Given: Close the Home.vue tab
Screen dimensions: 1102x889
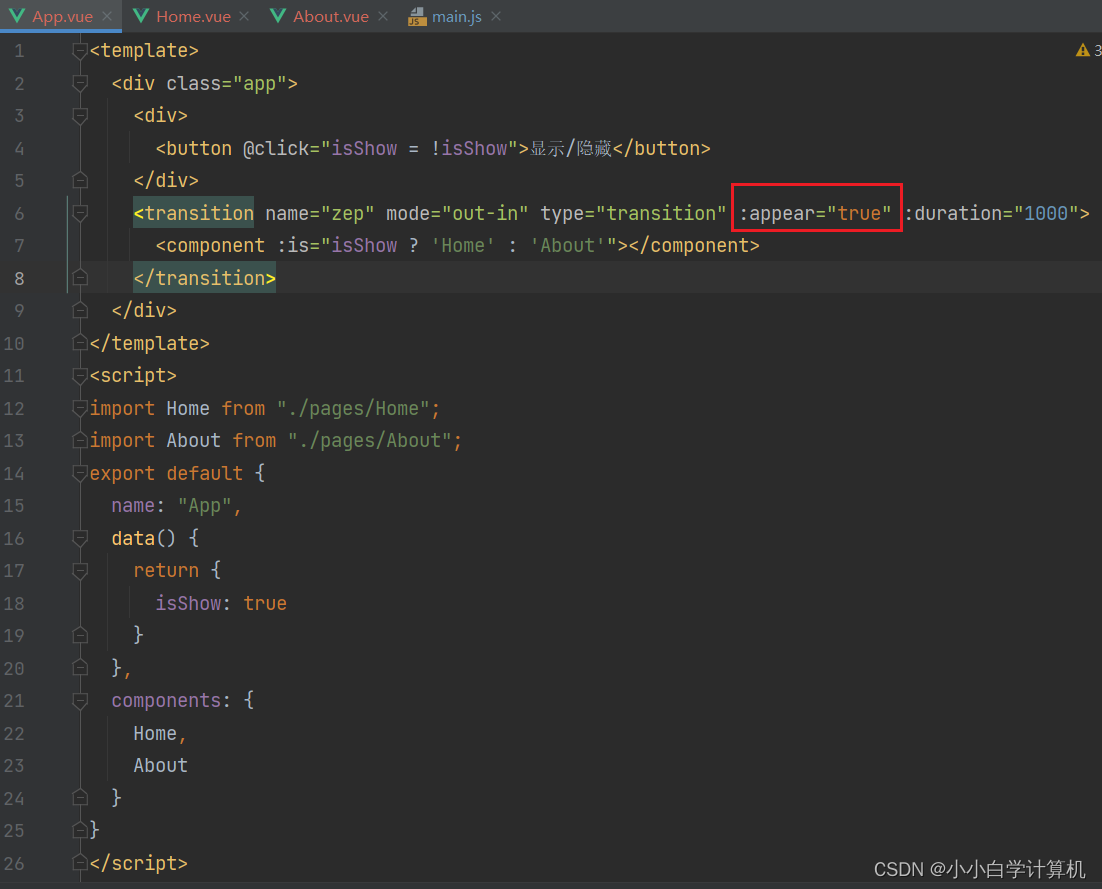Looking at the screenshot, I should tap(244, 16).
